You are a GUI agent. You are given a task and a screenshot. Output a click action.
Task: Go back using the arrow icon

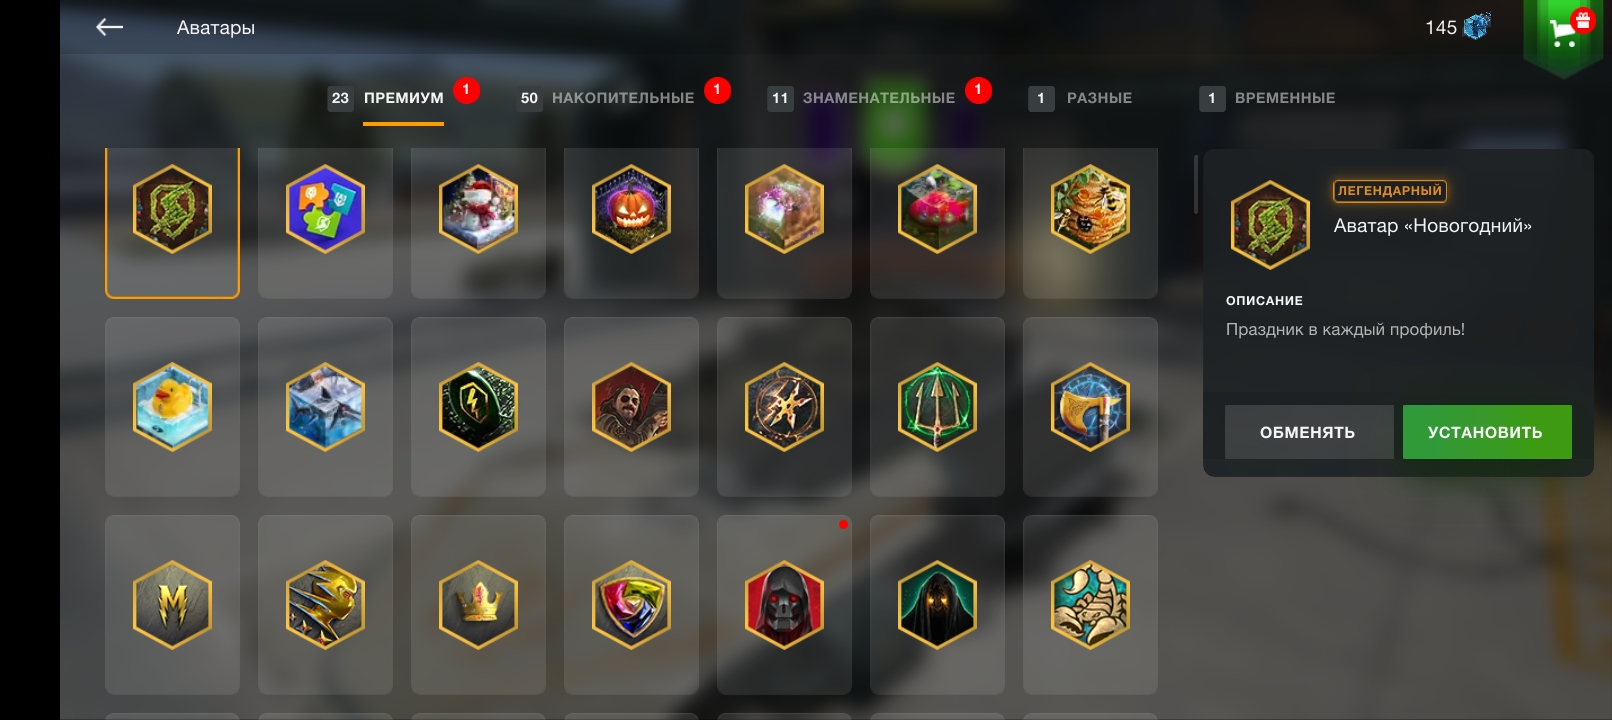click(109, 28)
